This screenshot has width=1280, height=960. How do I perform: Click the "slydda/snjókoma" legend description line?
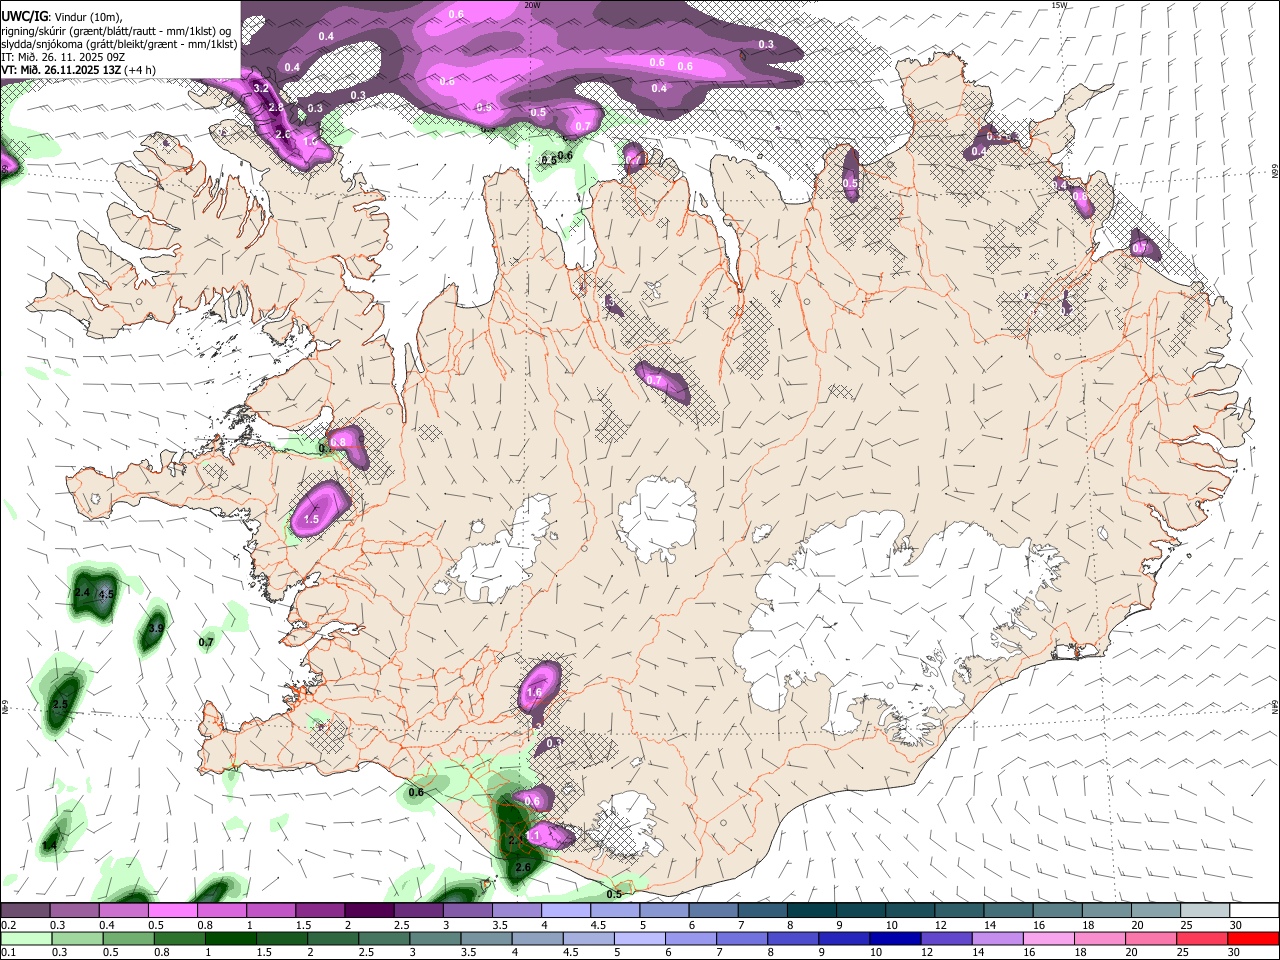click(119, 44)
